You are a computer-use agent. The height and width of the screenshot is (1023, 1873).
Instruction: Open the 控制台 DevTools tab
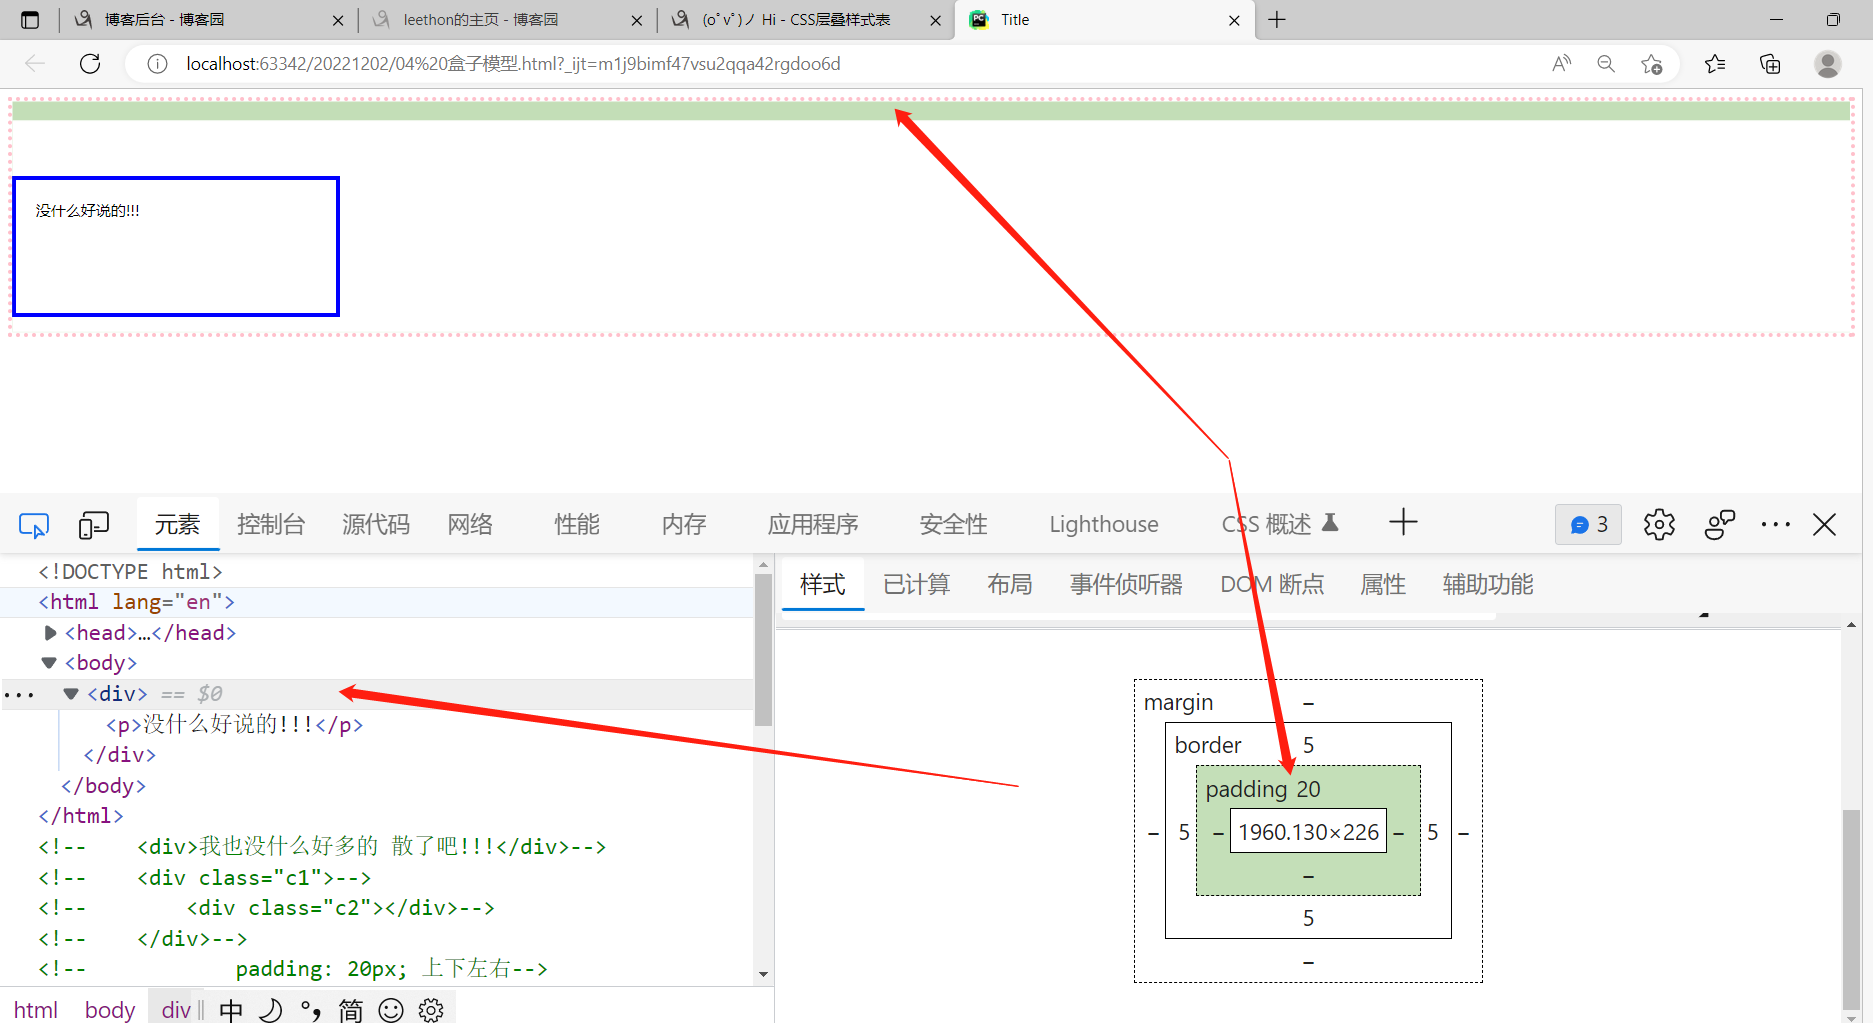(270, 525)
